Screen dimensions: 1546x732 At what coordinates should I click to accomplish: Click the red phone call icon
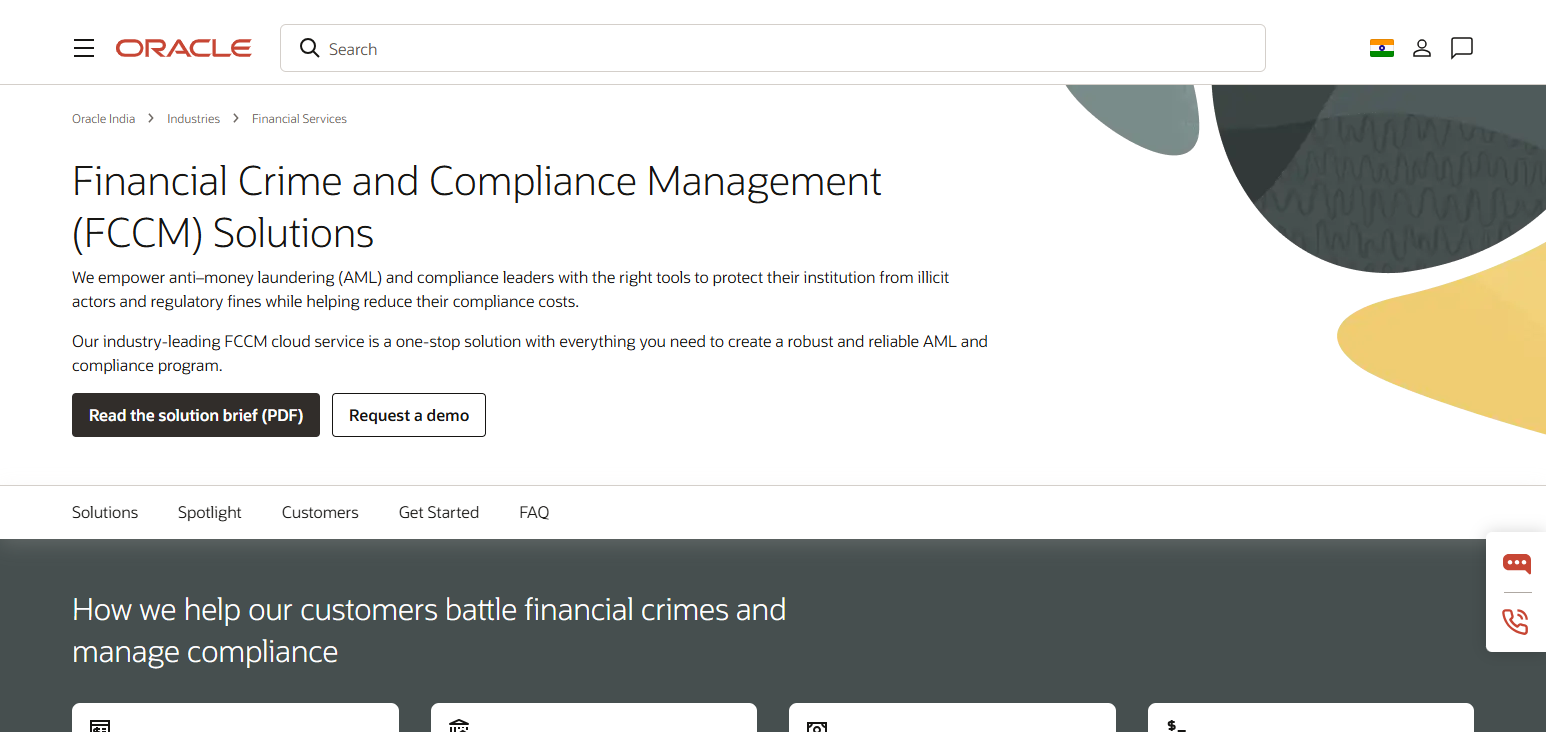click(x=1516, y=621)
